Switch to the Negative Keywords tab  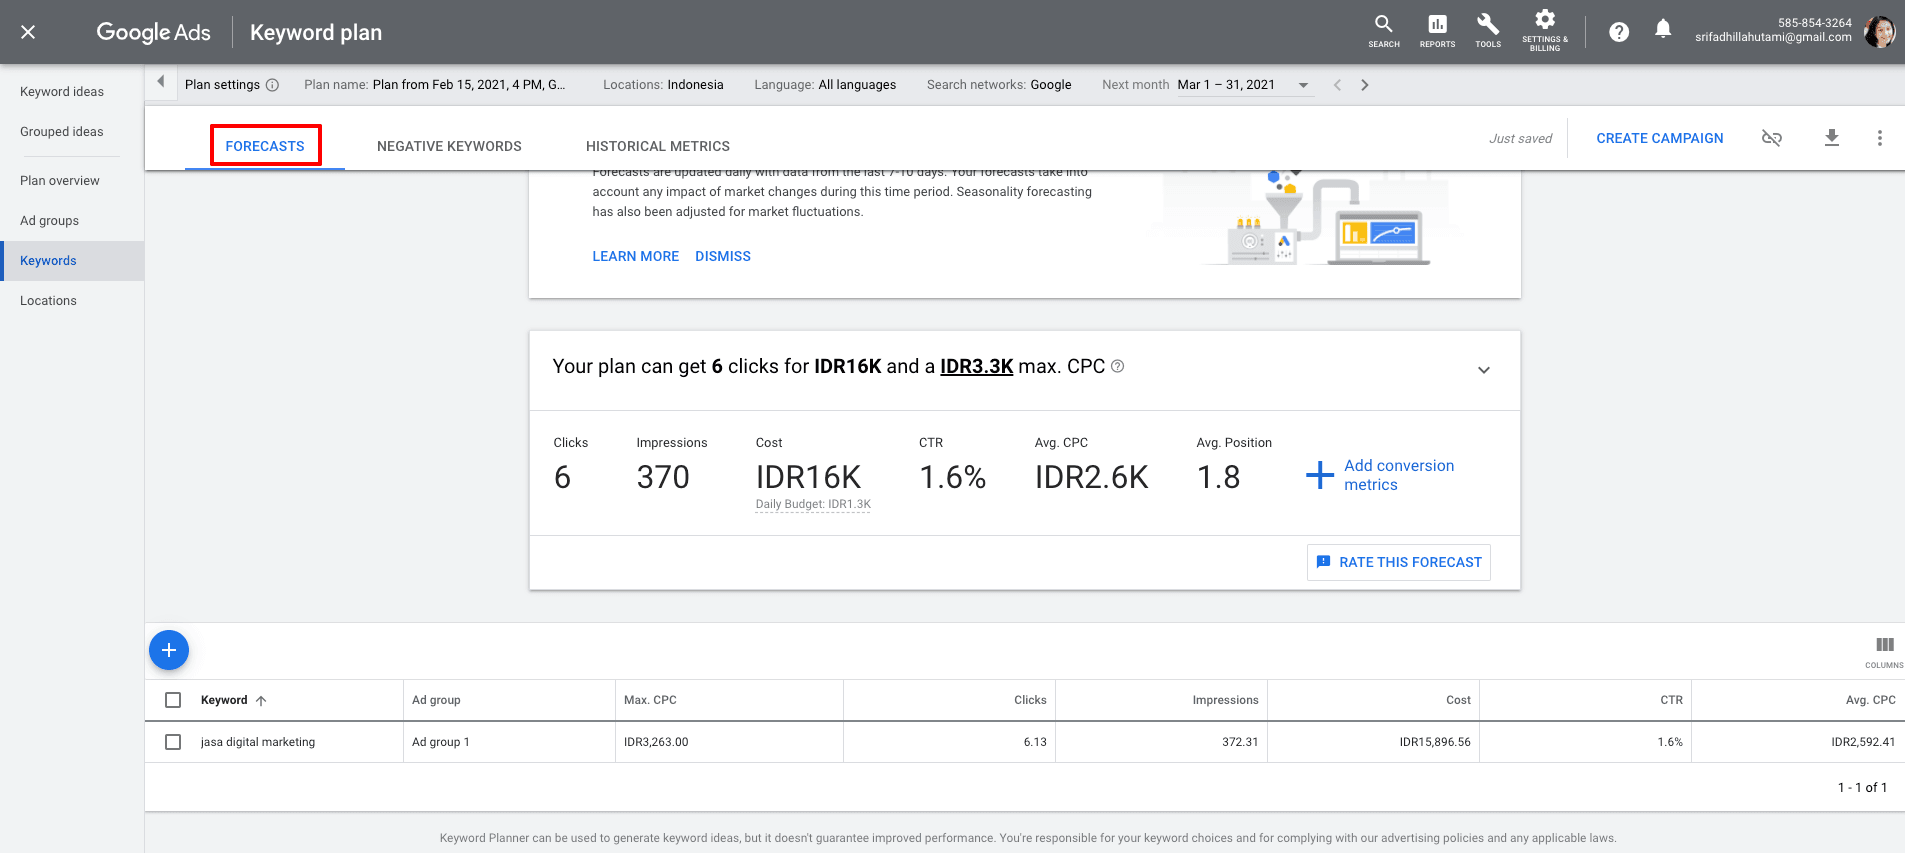tap(449, 146)
